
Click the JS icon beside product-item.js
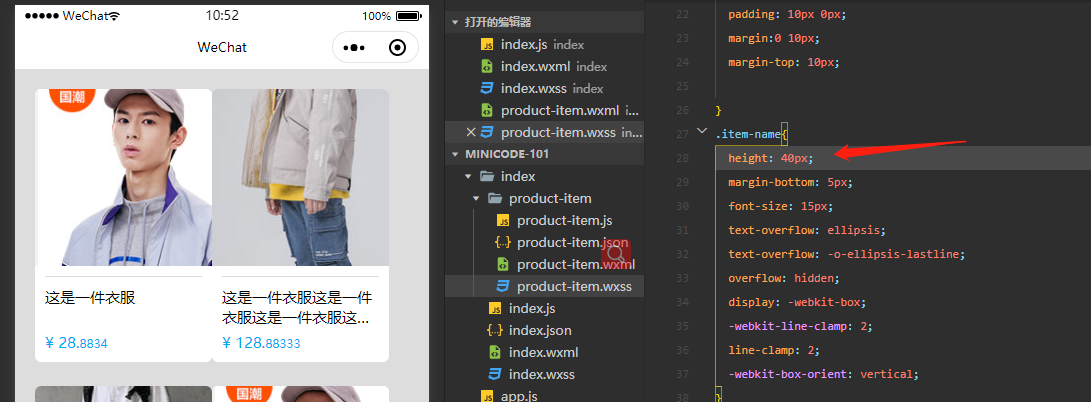503,220
